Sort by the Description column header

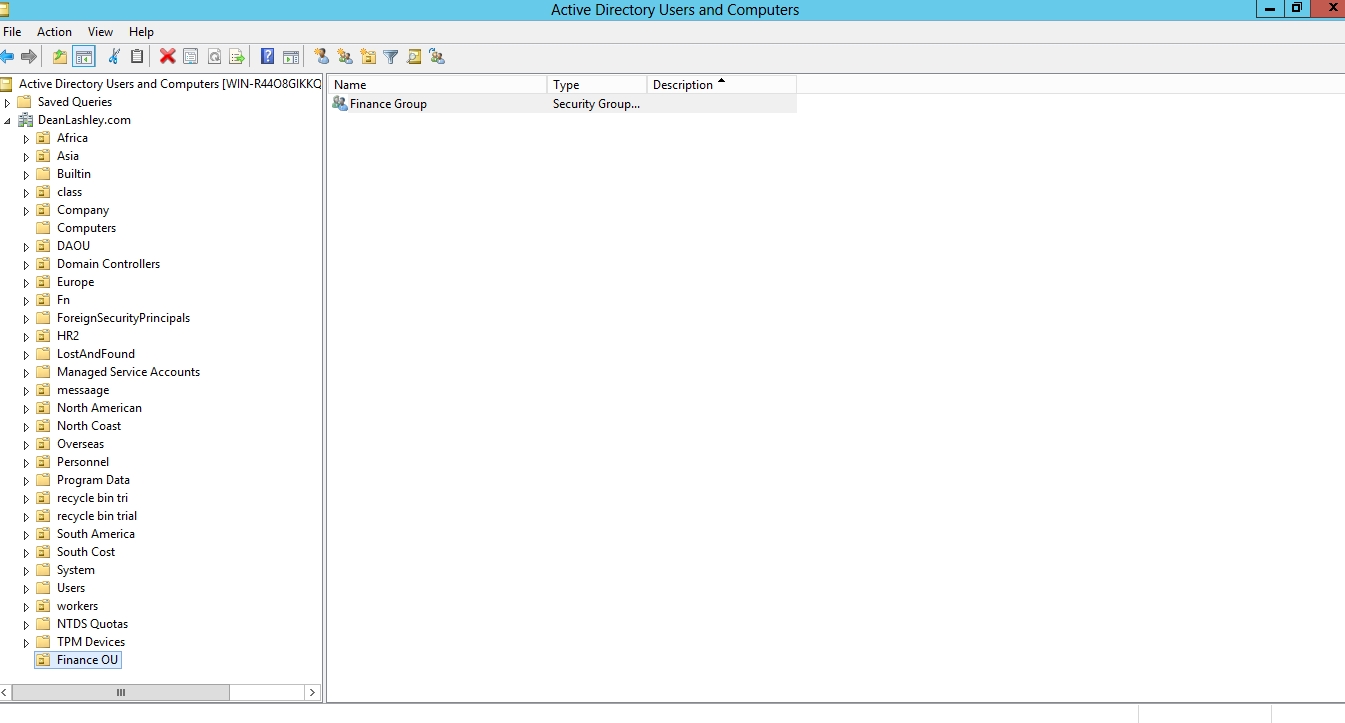[722, 85]
